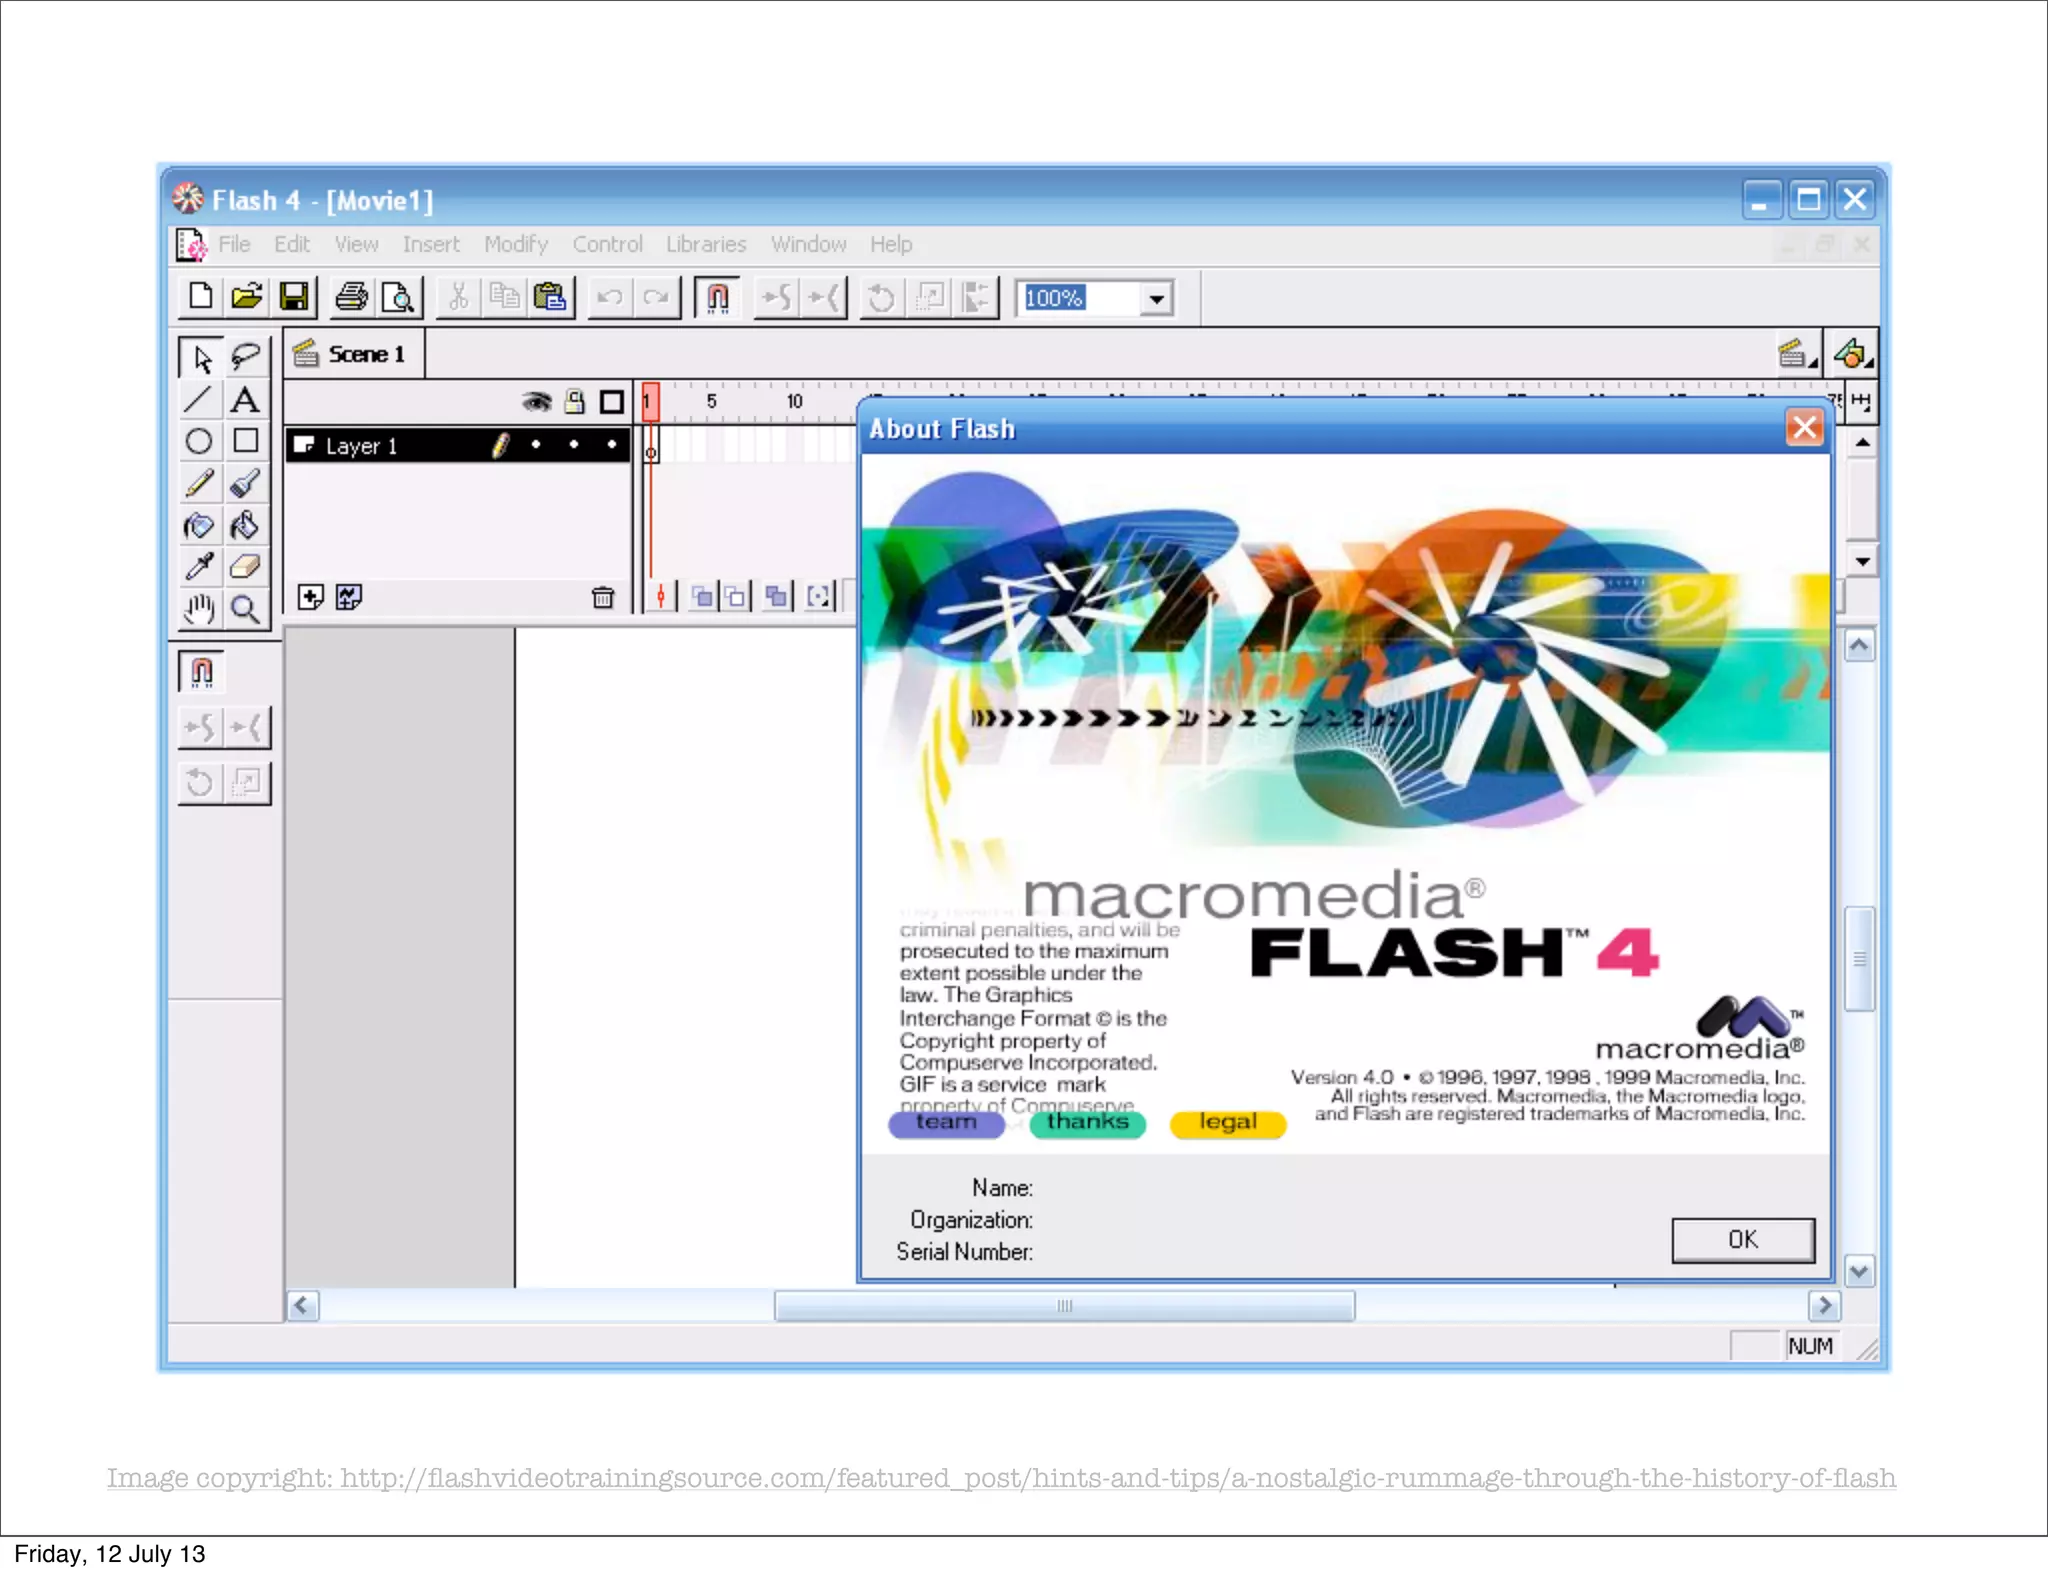Toggle Layer 1 outline dot
The image size is (2048, 1576).
(x=612, y=445)
